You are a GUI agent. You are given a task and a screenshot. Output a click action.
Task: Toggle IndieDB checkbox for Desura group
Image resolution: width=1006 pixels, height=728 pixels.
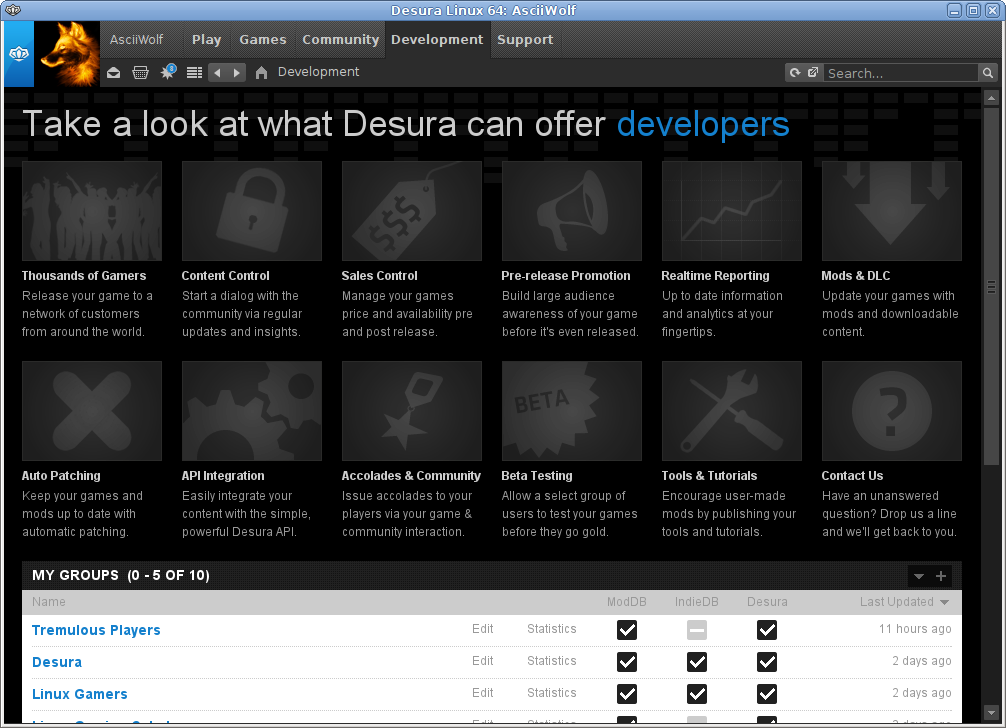[x=697, y=662]
